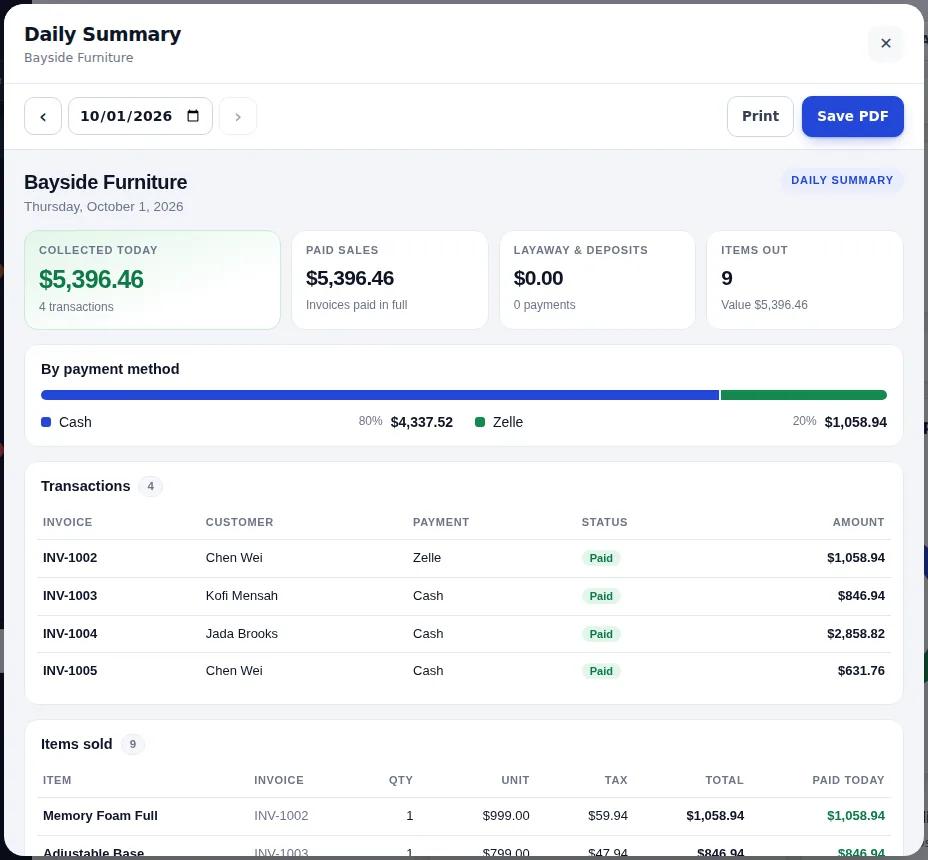
Task: Click the blue Cash bar segment
Action: 379,395
